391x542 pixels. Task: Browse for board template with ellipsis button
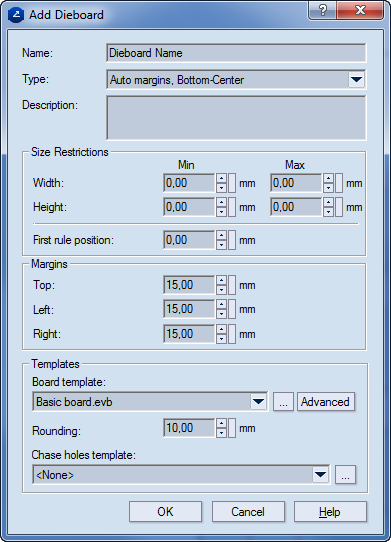point(283,402)
